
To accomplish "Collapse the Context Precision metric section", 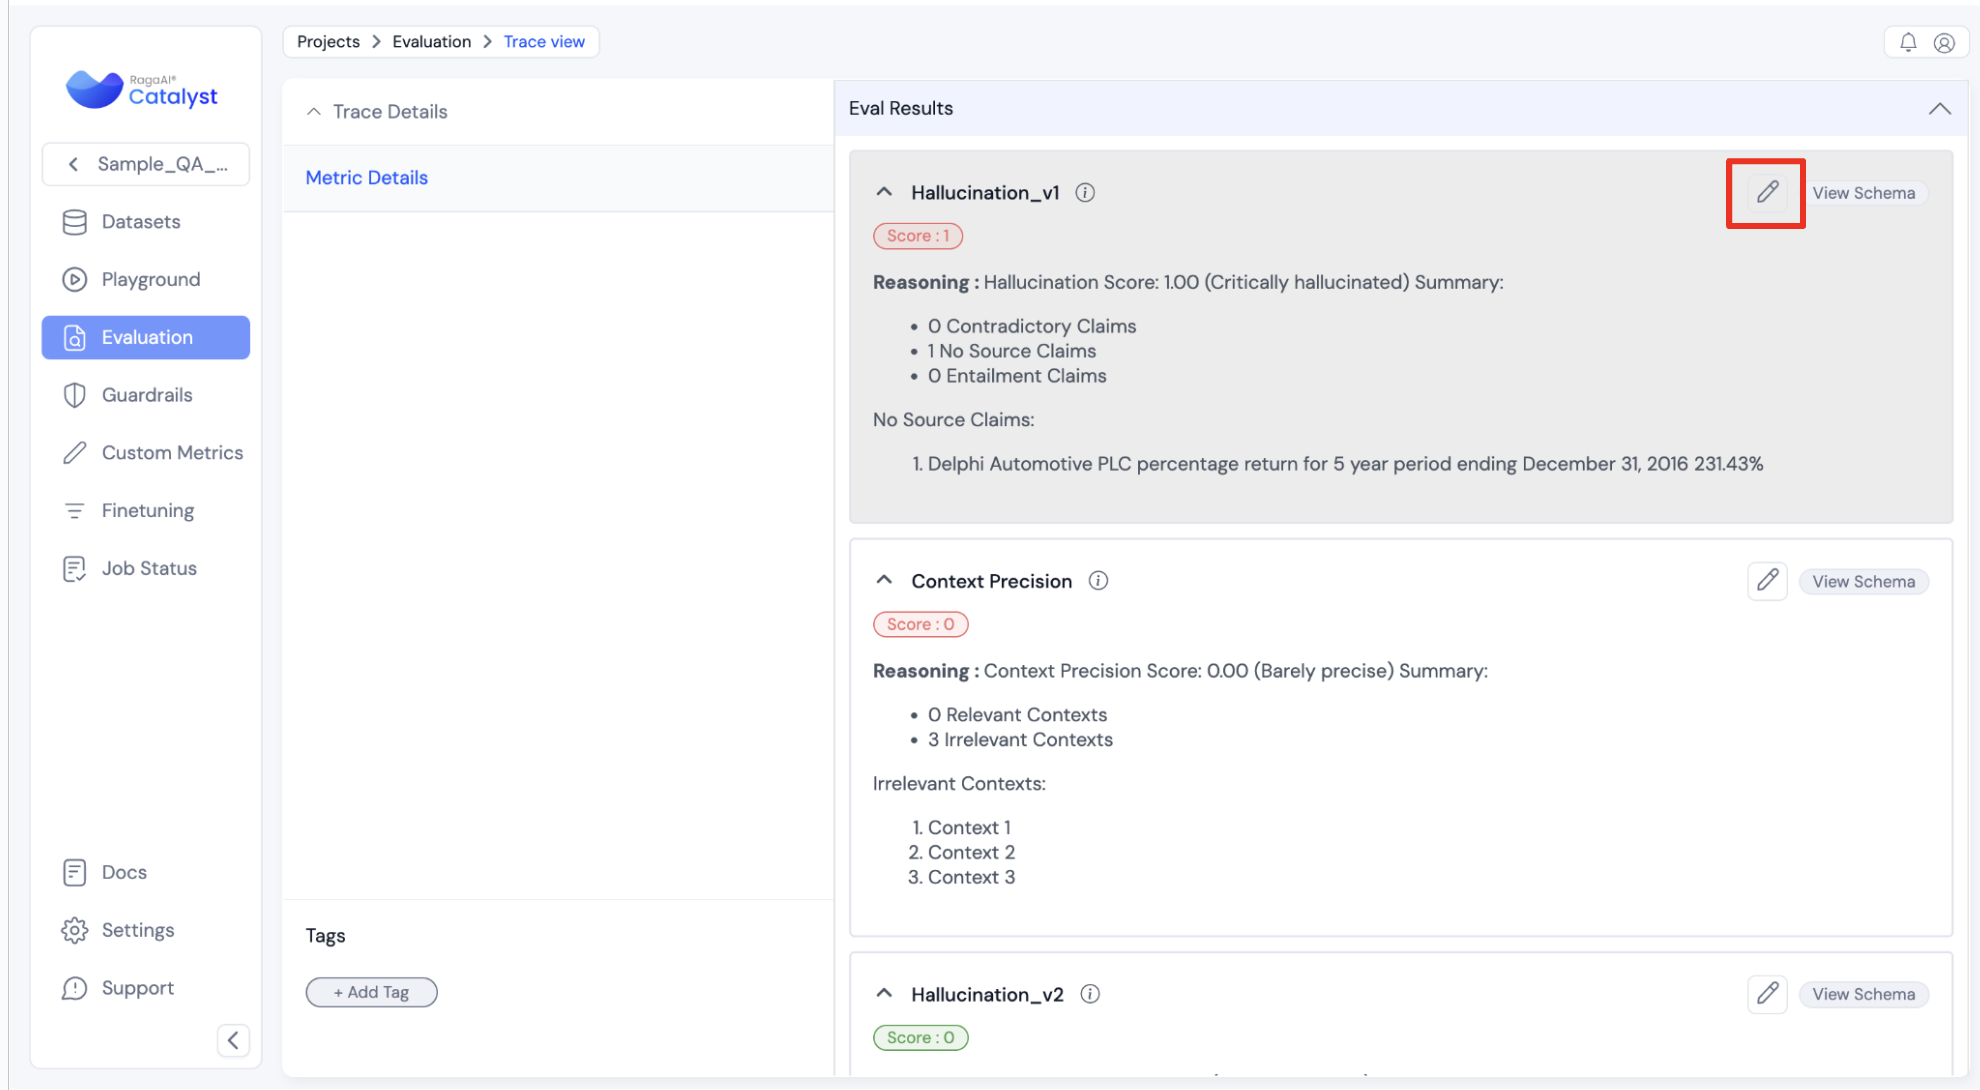I will pos(884,581).
